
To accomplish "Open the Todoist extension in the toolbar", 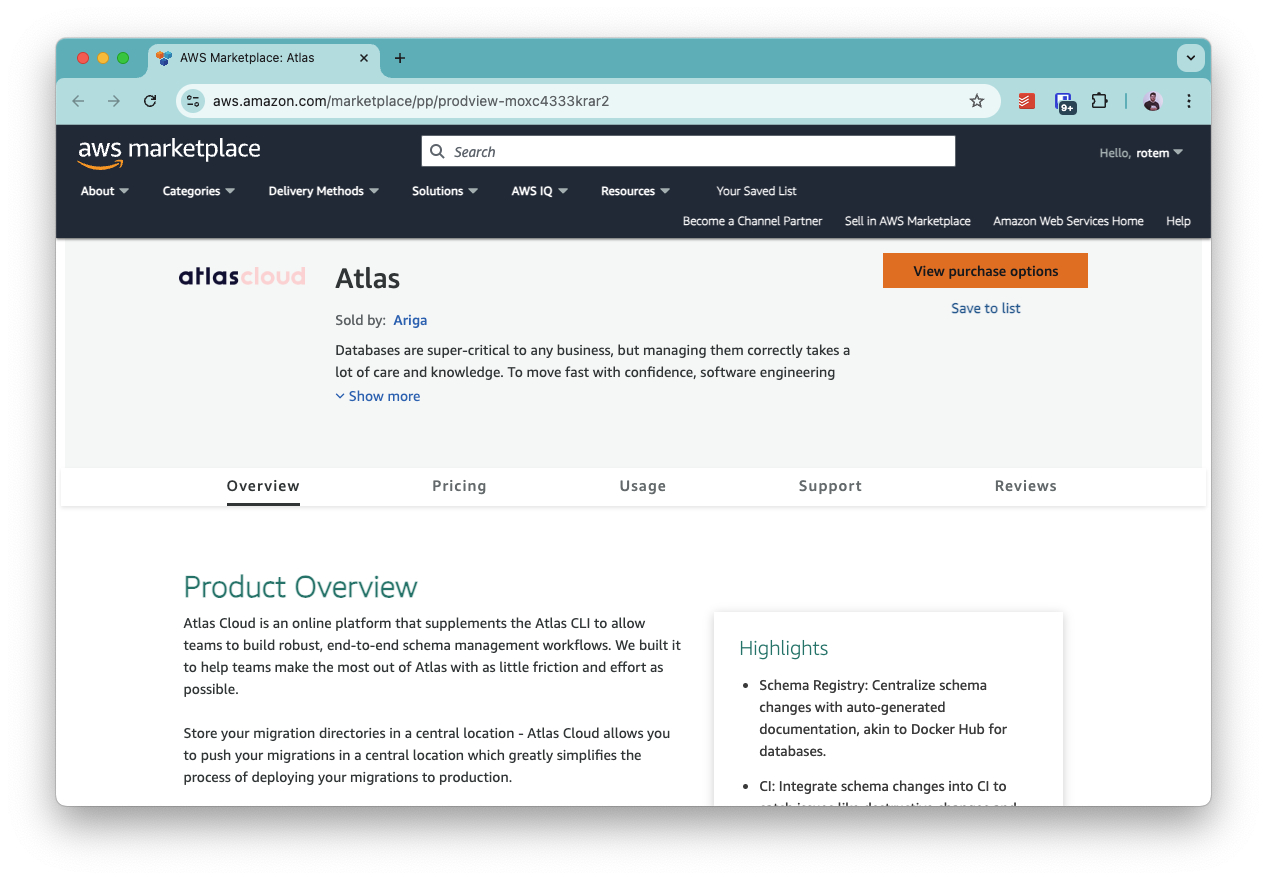I will tap(1026, 101).
